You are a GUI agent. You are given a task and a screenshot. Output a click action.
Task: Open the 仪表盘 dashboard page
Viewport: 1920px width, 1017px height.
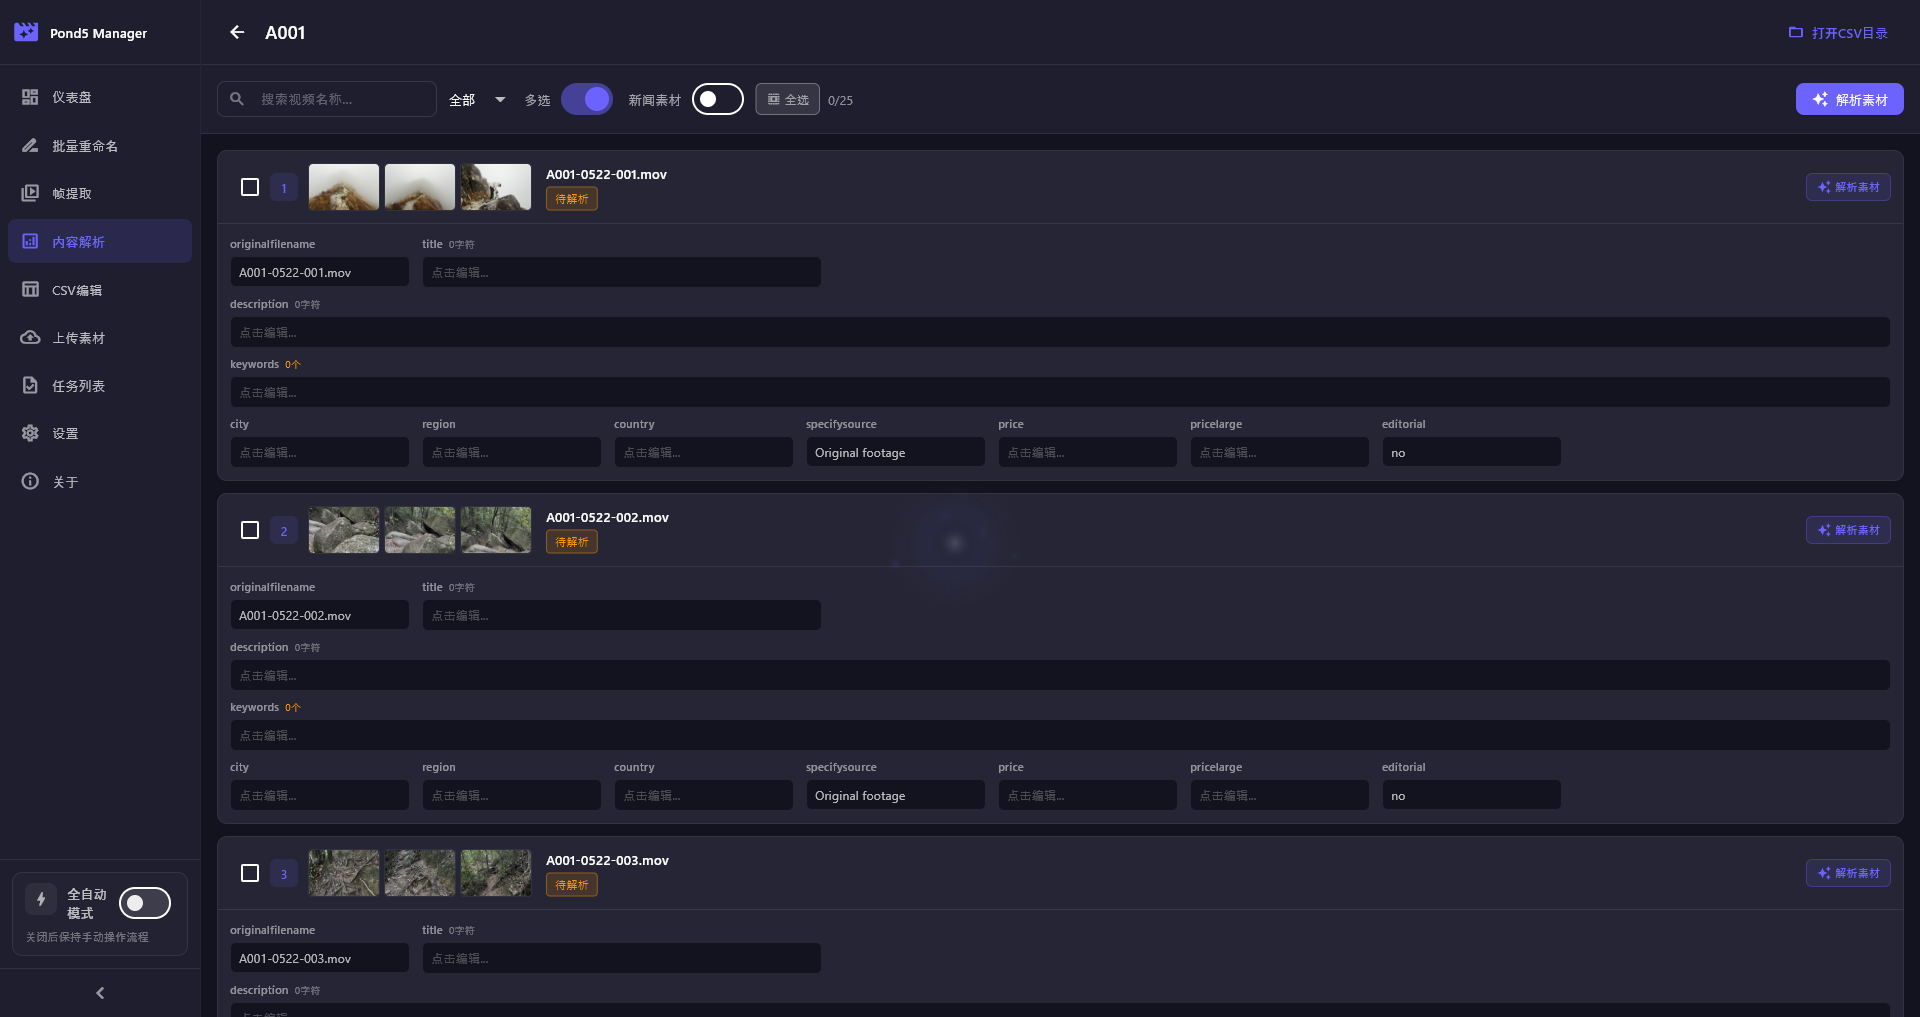coord(100,97)
